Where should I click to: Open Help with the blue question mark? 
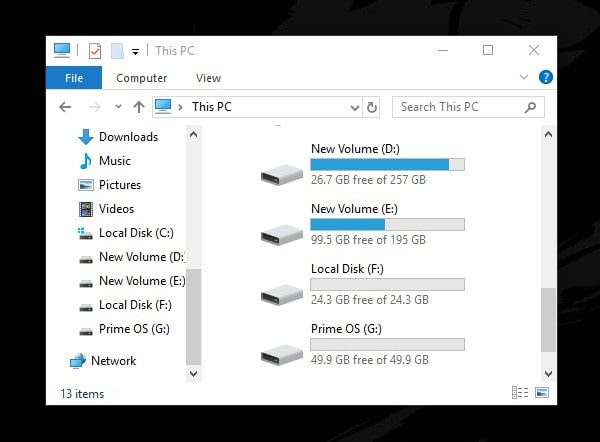coord(545,77)
